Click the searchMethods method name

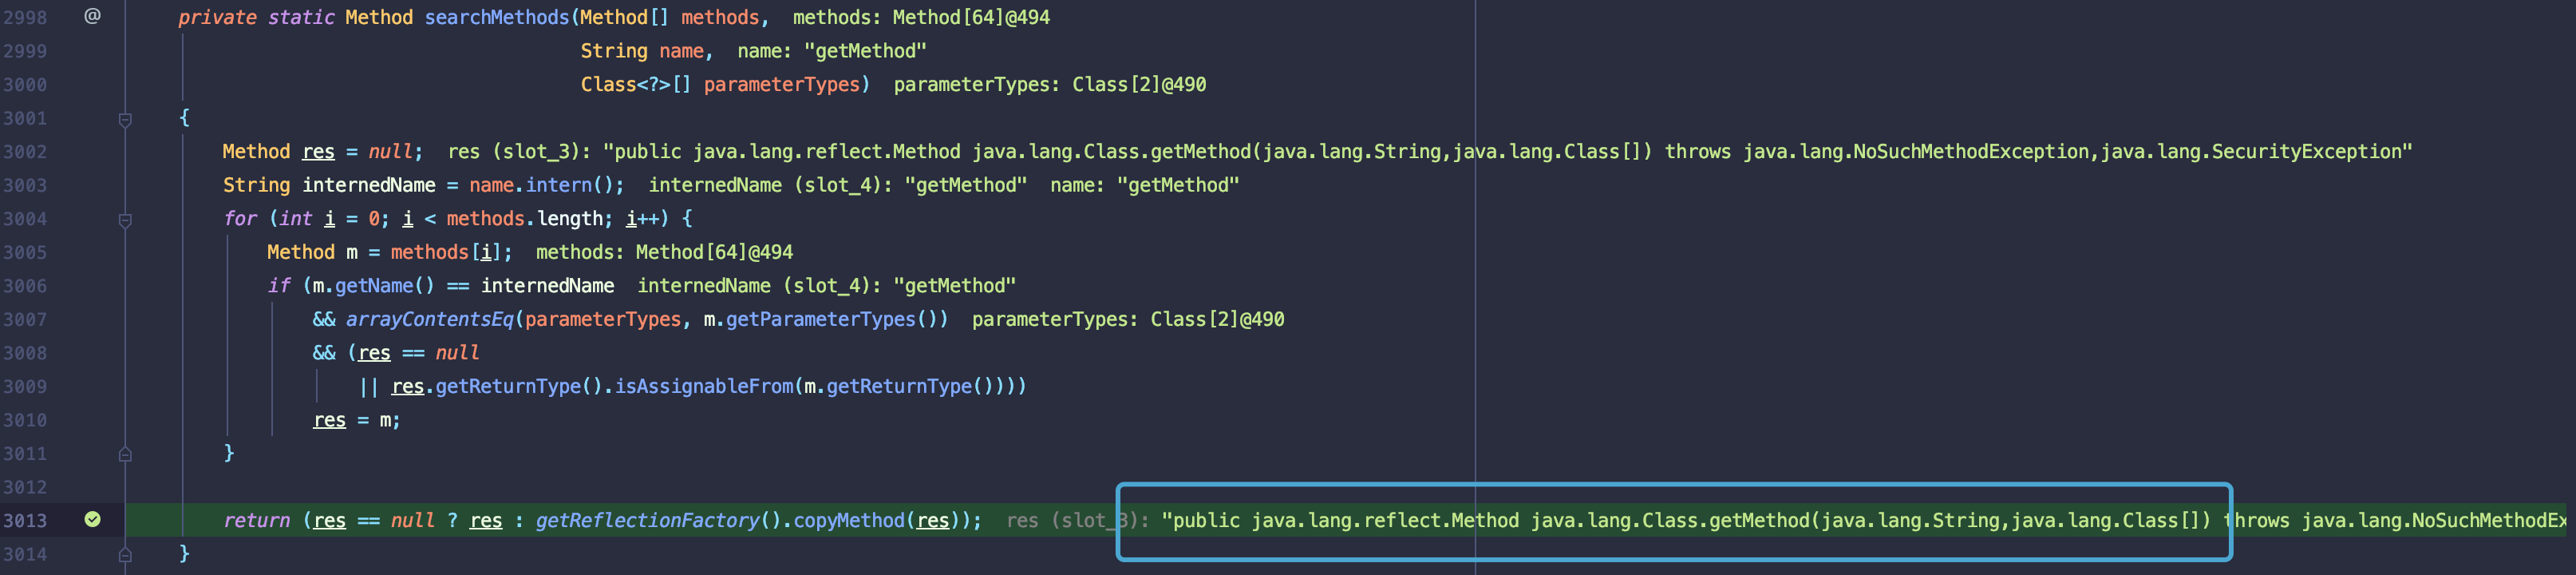pos(496,17)
